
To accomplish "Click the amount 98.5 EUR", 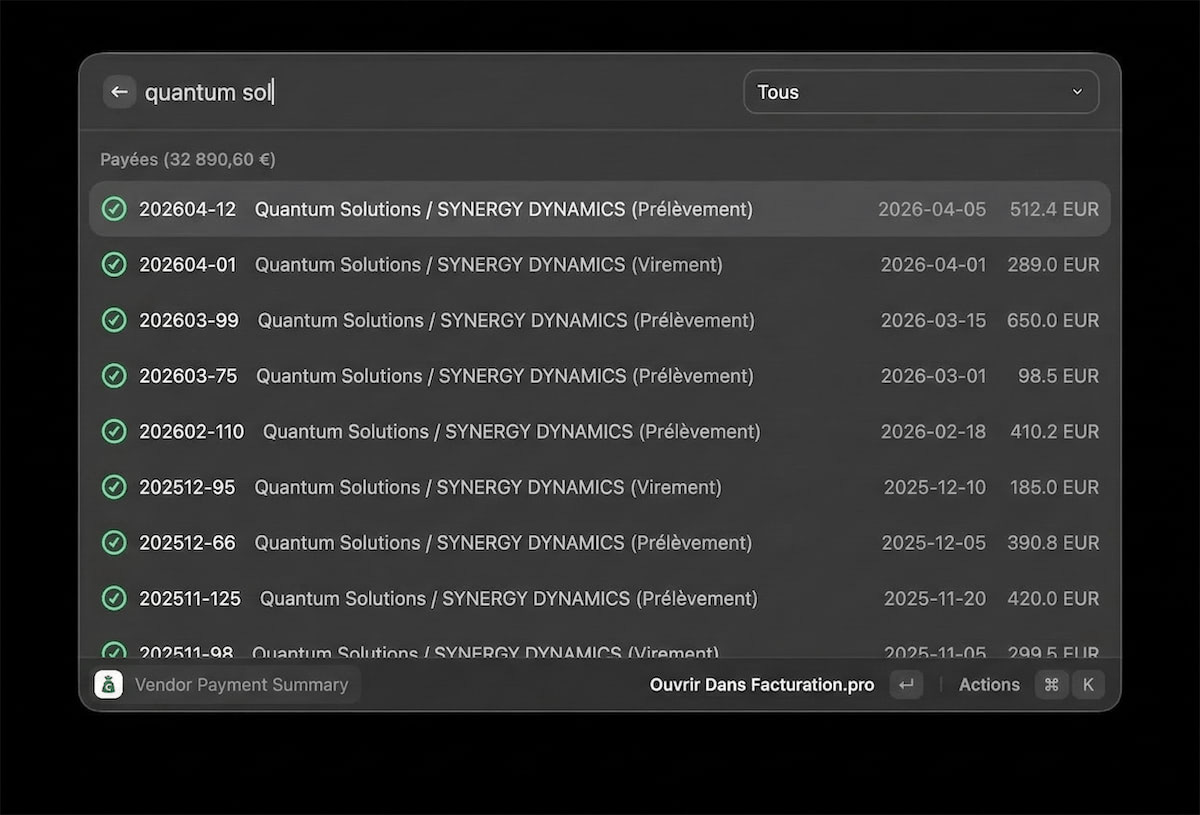I will [x=1059, y=376].
